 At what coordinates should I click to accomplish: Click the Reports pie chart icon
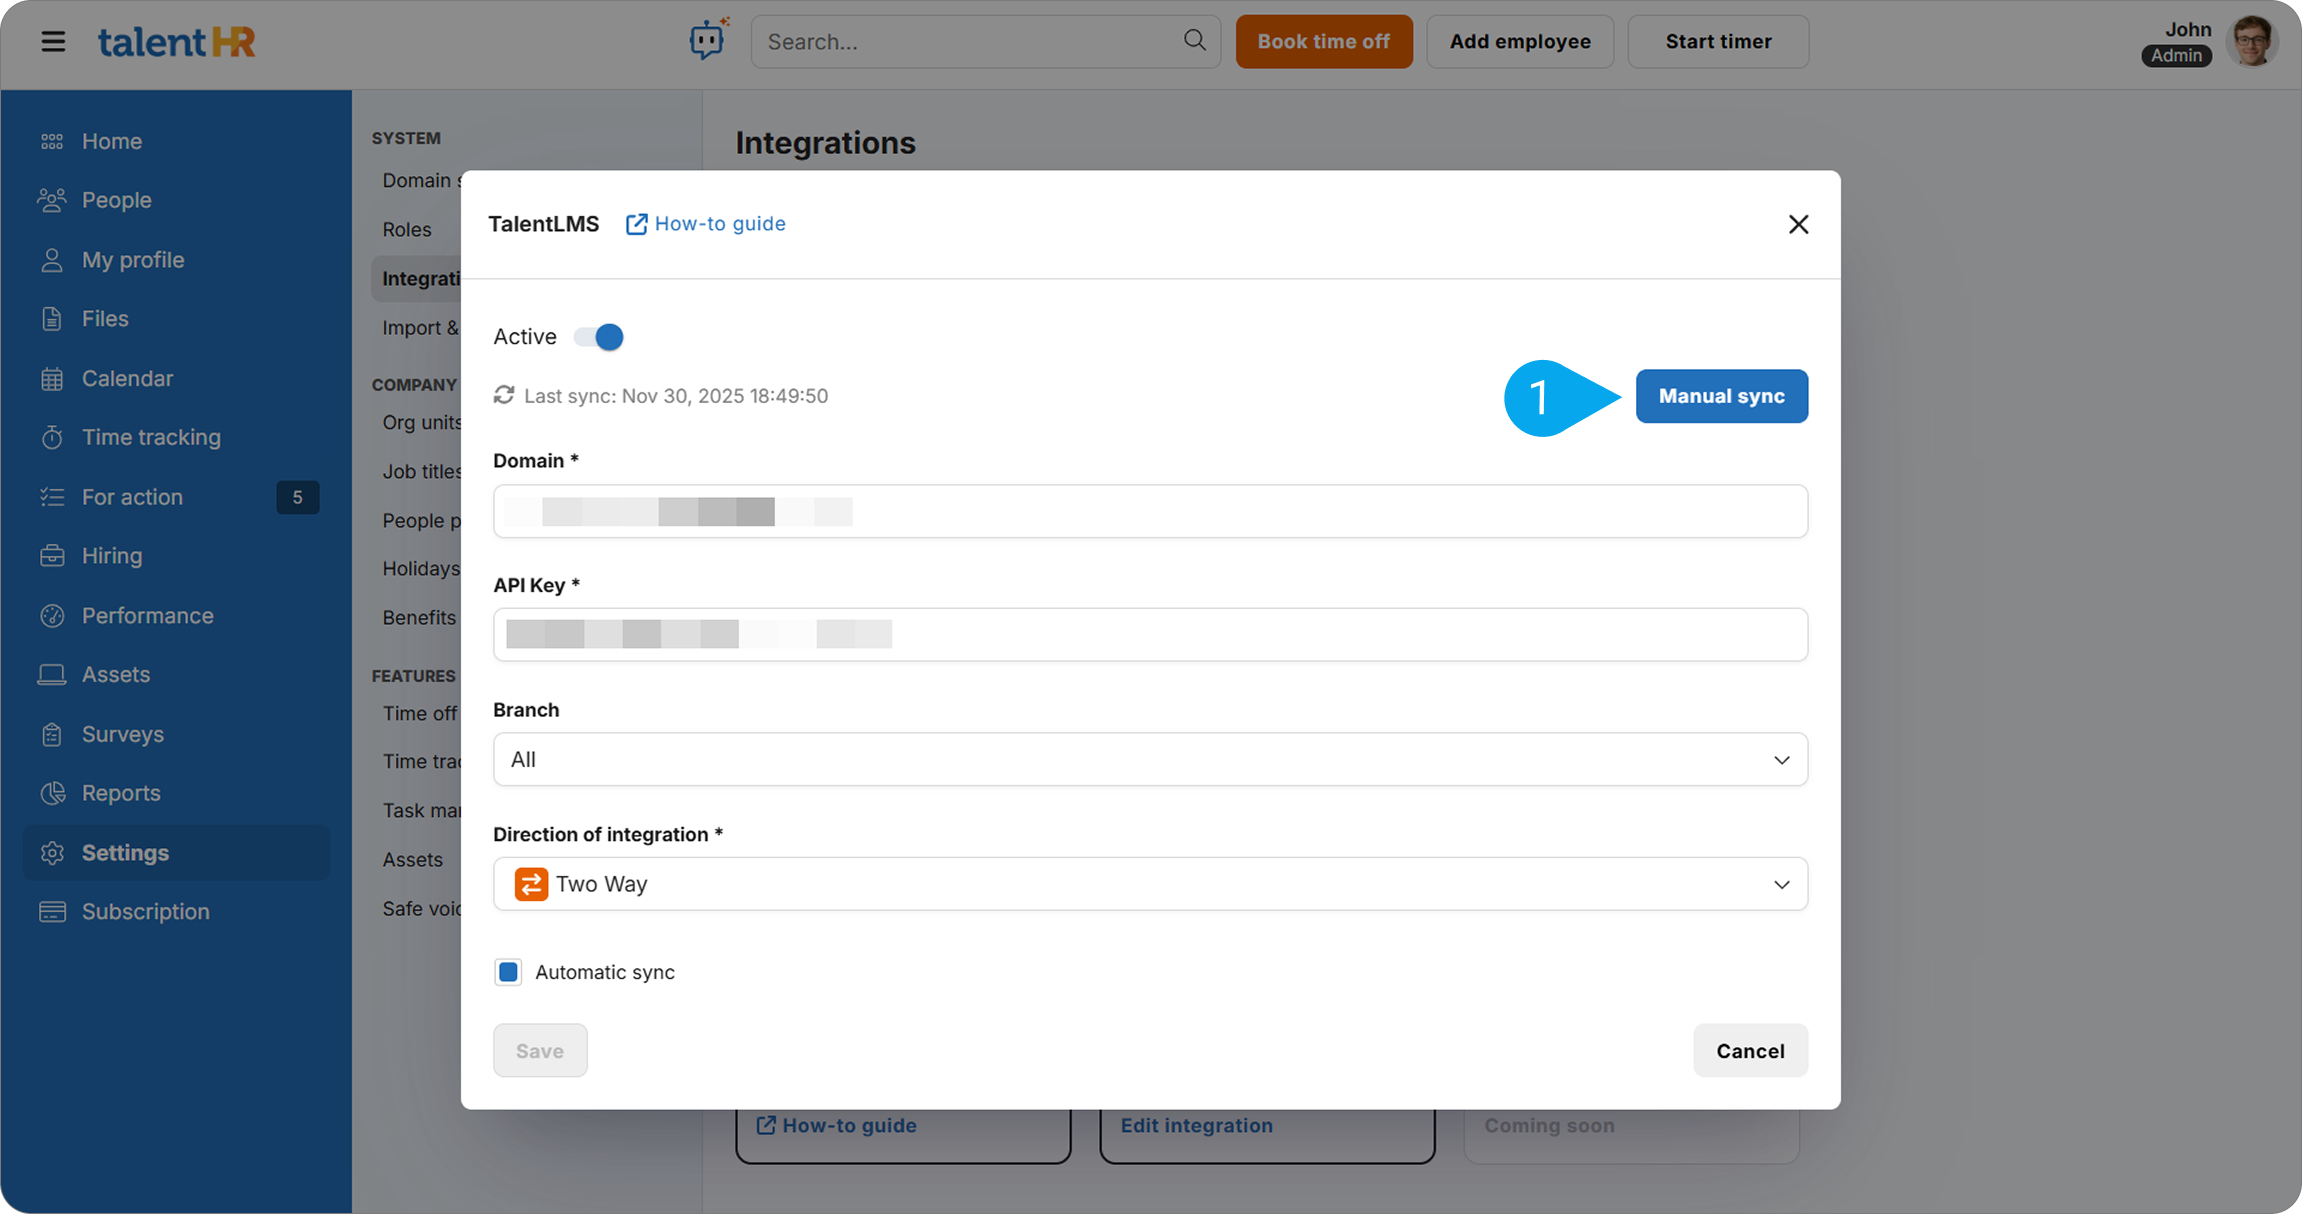coord(52,793)
